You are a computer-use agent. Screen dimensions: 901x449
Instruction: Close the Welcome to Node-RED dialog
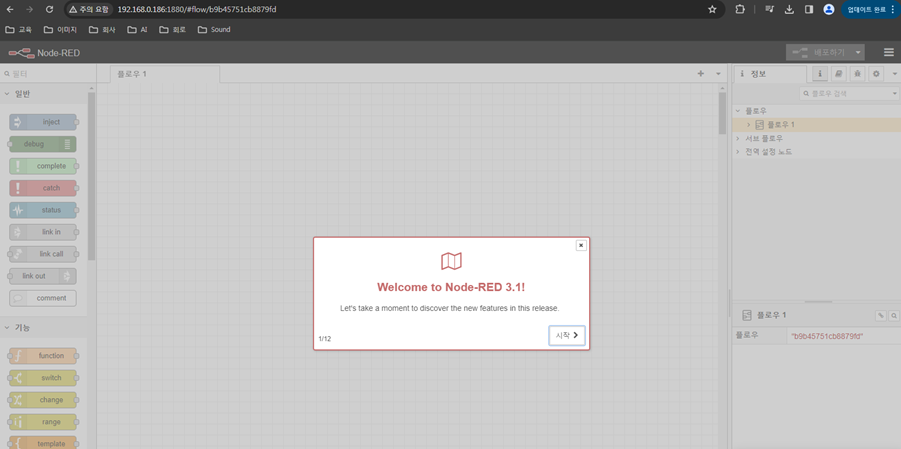click(x=581, y=245)
